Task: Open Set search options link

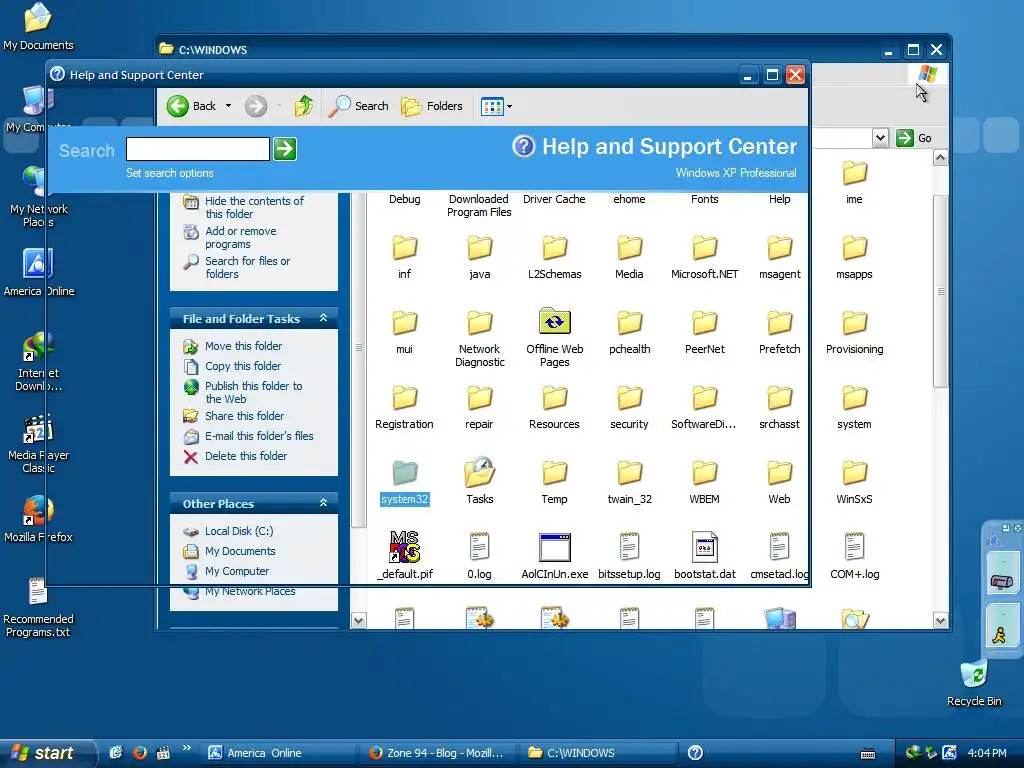Action: pyautogui.click(x=170, y=173)
